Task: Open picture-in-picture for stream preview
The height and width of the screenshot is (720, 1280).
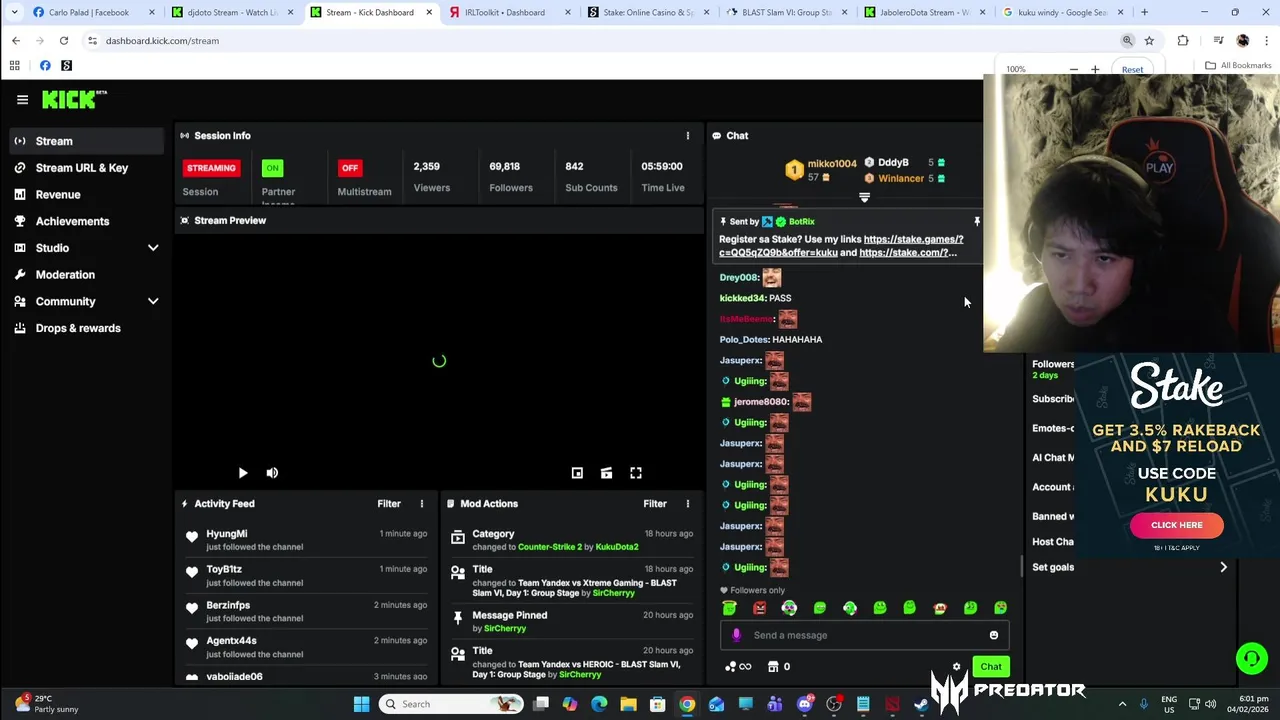Action: 577,473
